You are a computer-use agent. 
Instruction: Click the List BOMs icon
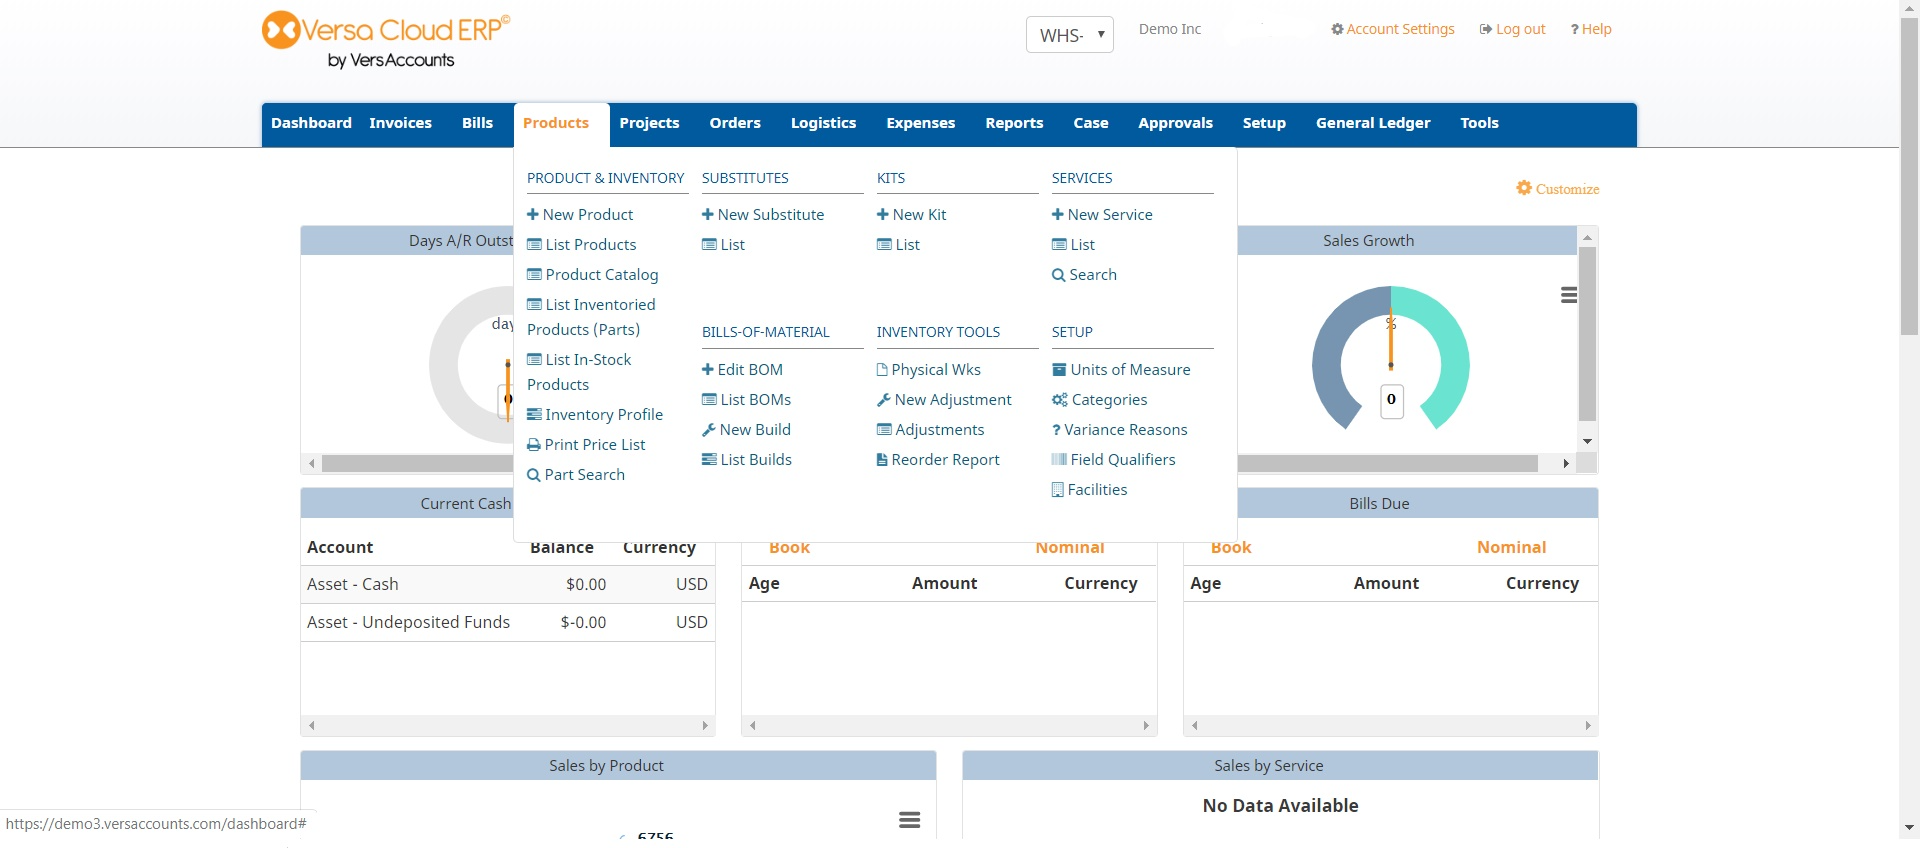click(x=709, y=399)
